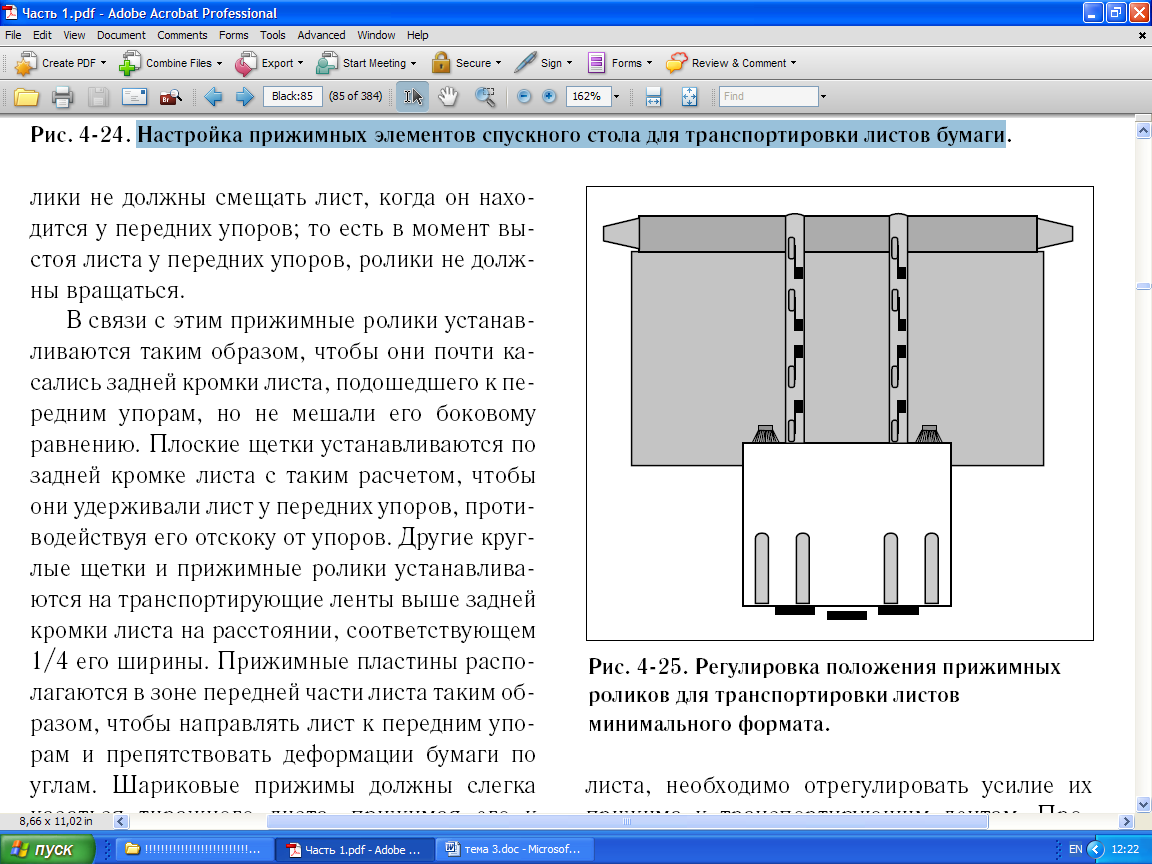
Task: Open the Edit menu
Action: click(x=43, y=35)
